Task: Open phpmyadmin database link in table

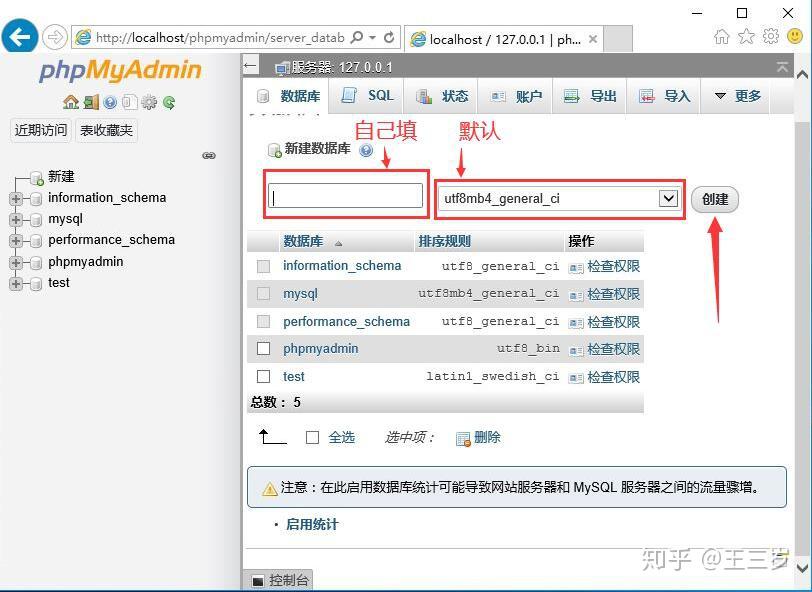Action: click(x=321, y=349)
